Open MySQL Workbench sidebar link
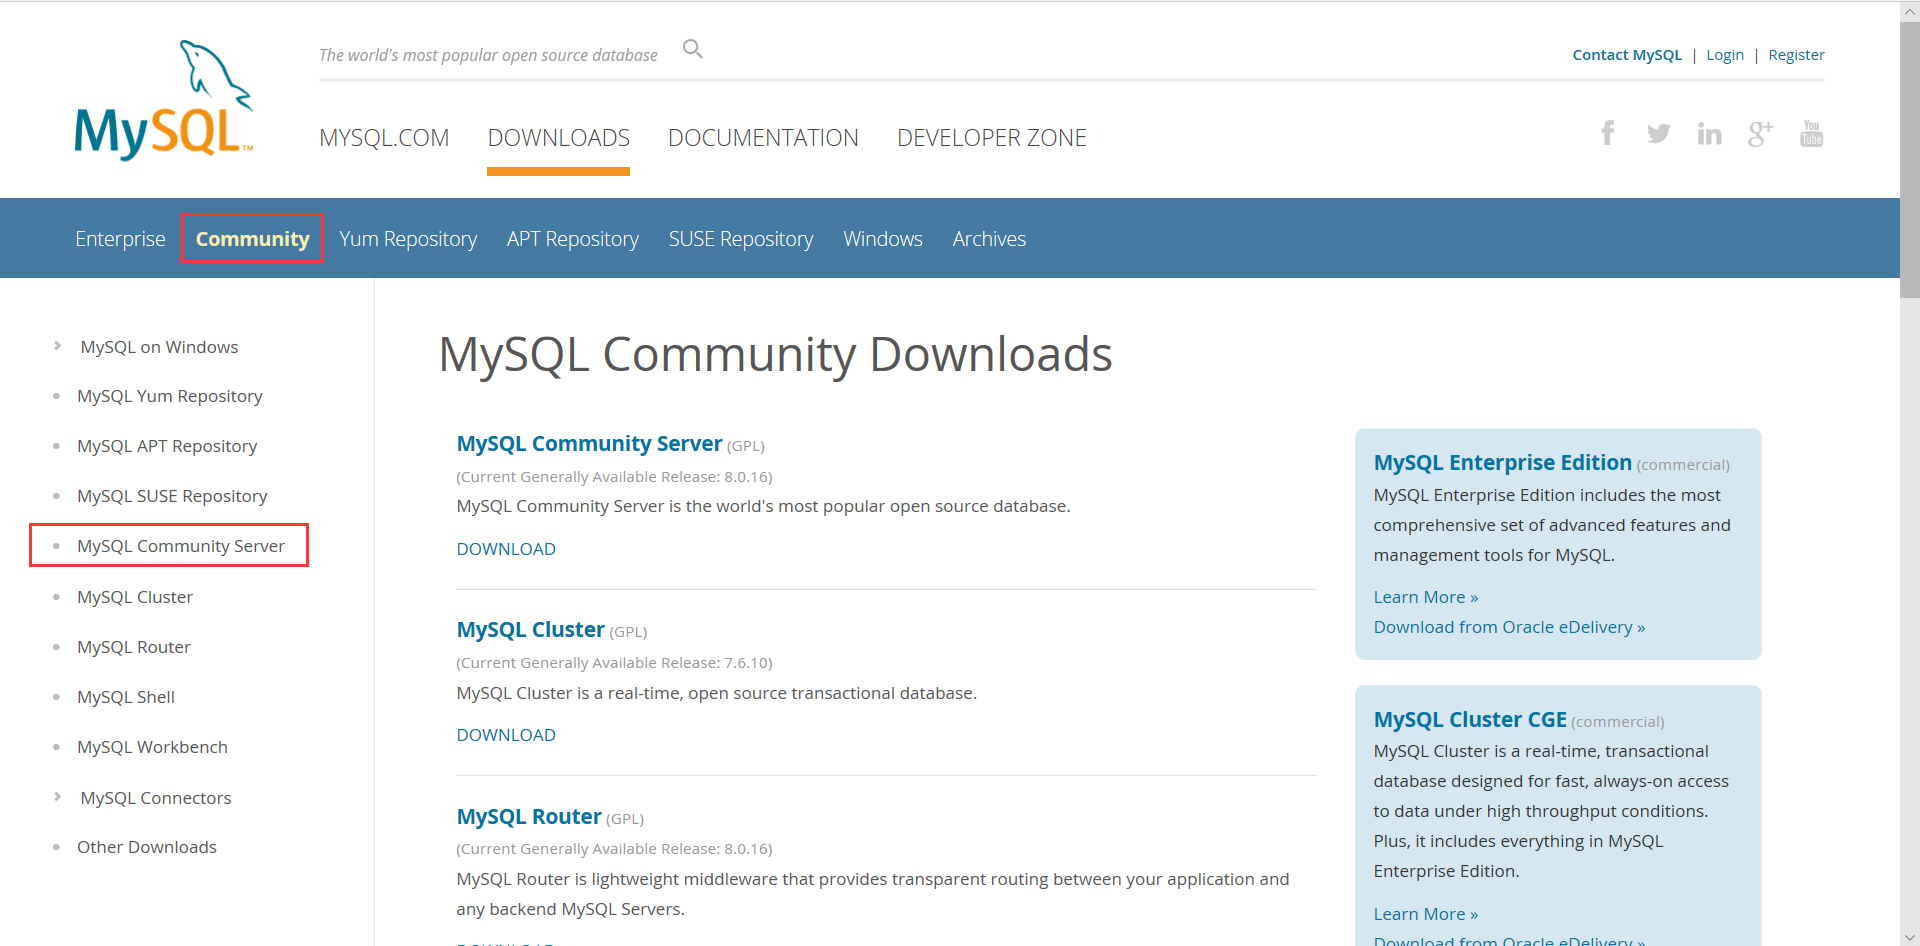Viewport: 1920px width, 946px height. (x=152, y=747)
